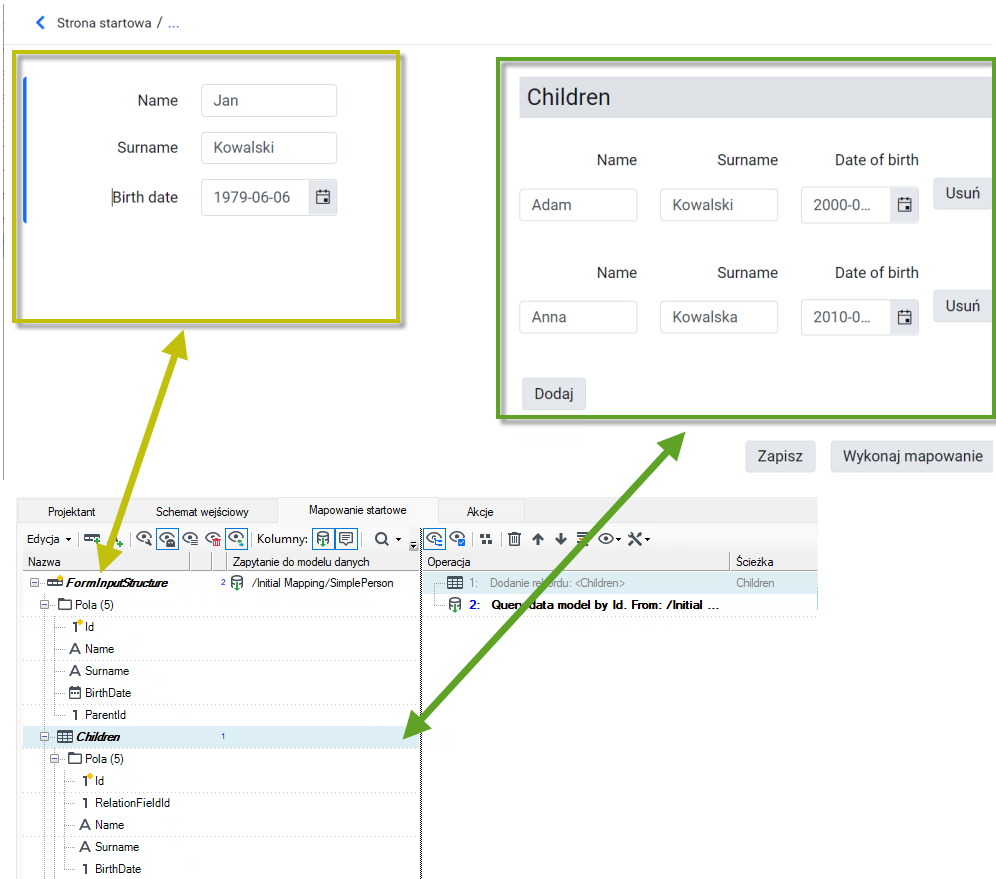Click the Name field containing Jan
The width and height of the screenshot is (996, 879).
point(269,100)
